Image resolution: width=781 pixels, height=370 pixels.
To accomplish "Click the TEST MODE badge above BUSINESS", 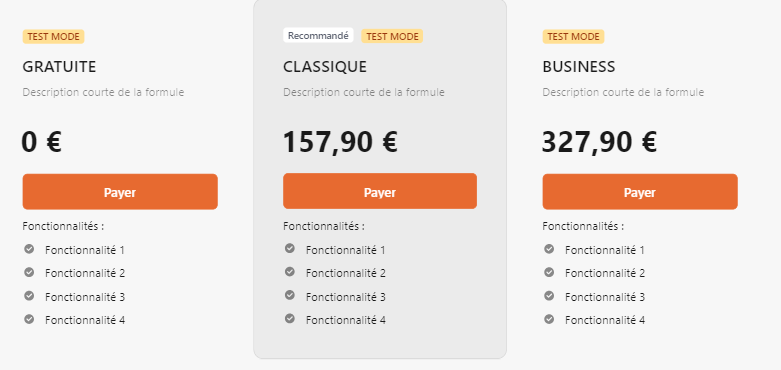I will pos(573,37).
